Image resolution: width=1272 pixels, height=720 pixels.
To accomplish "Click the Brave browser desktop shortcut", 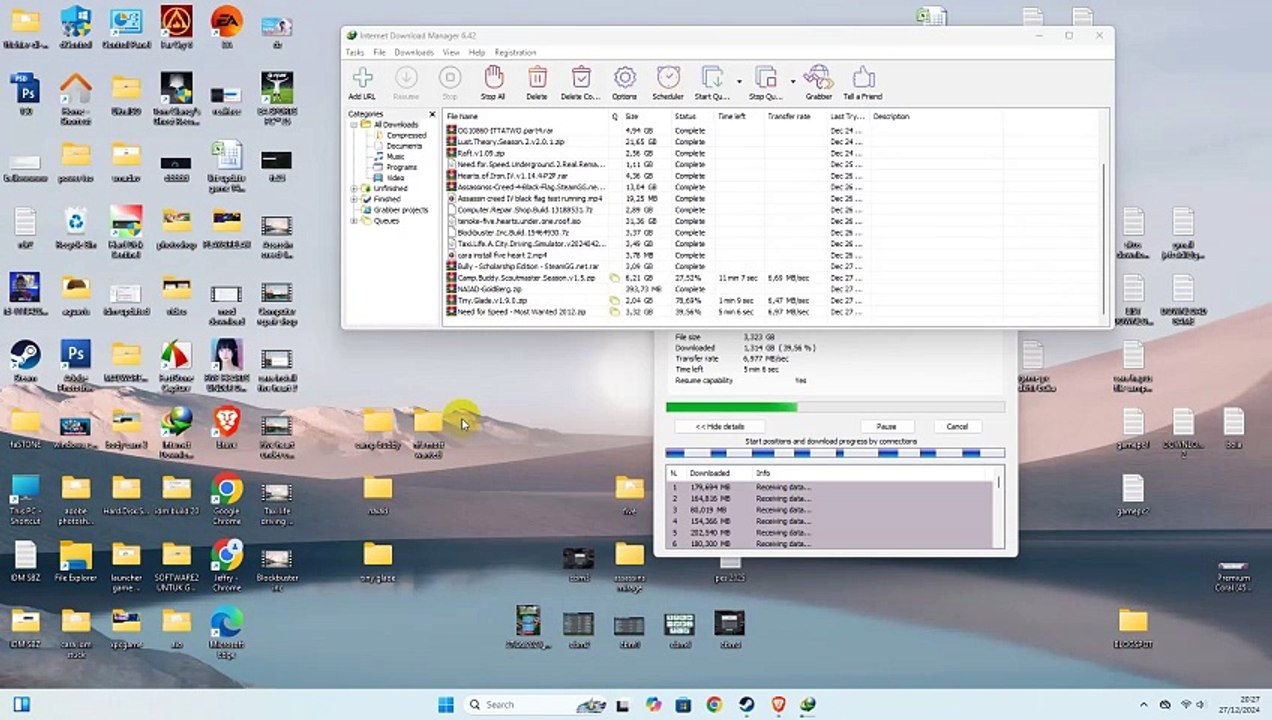I will coord(227,427).
